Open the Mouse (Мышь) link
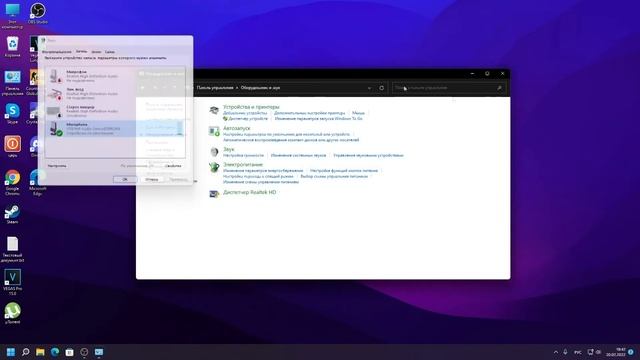The image size is (640, 360). tap(358, 113)
